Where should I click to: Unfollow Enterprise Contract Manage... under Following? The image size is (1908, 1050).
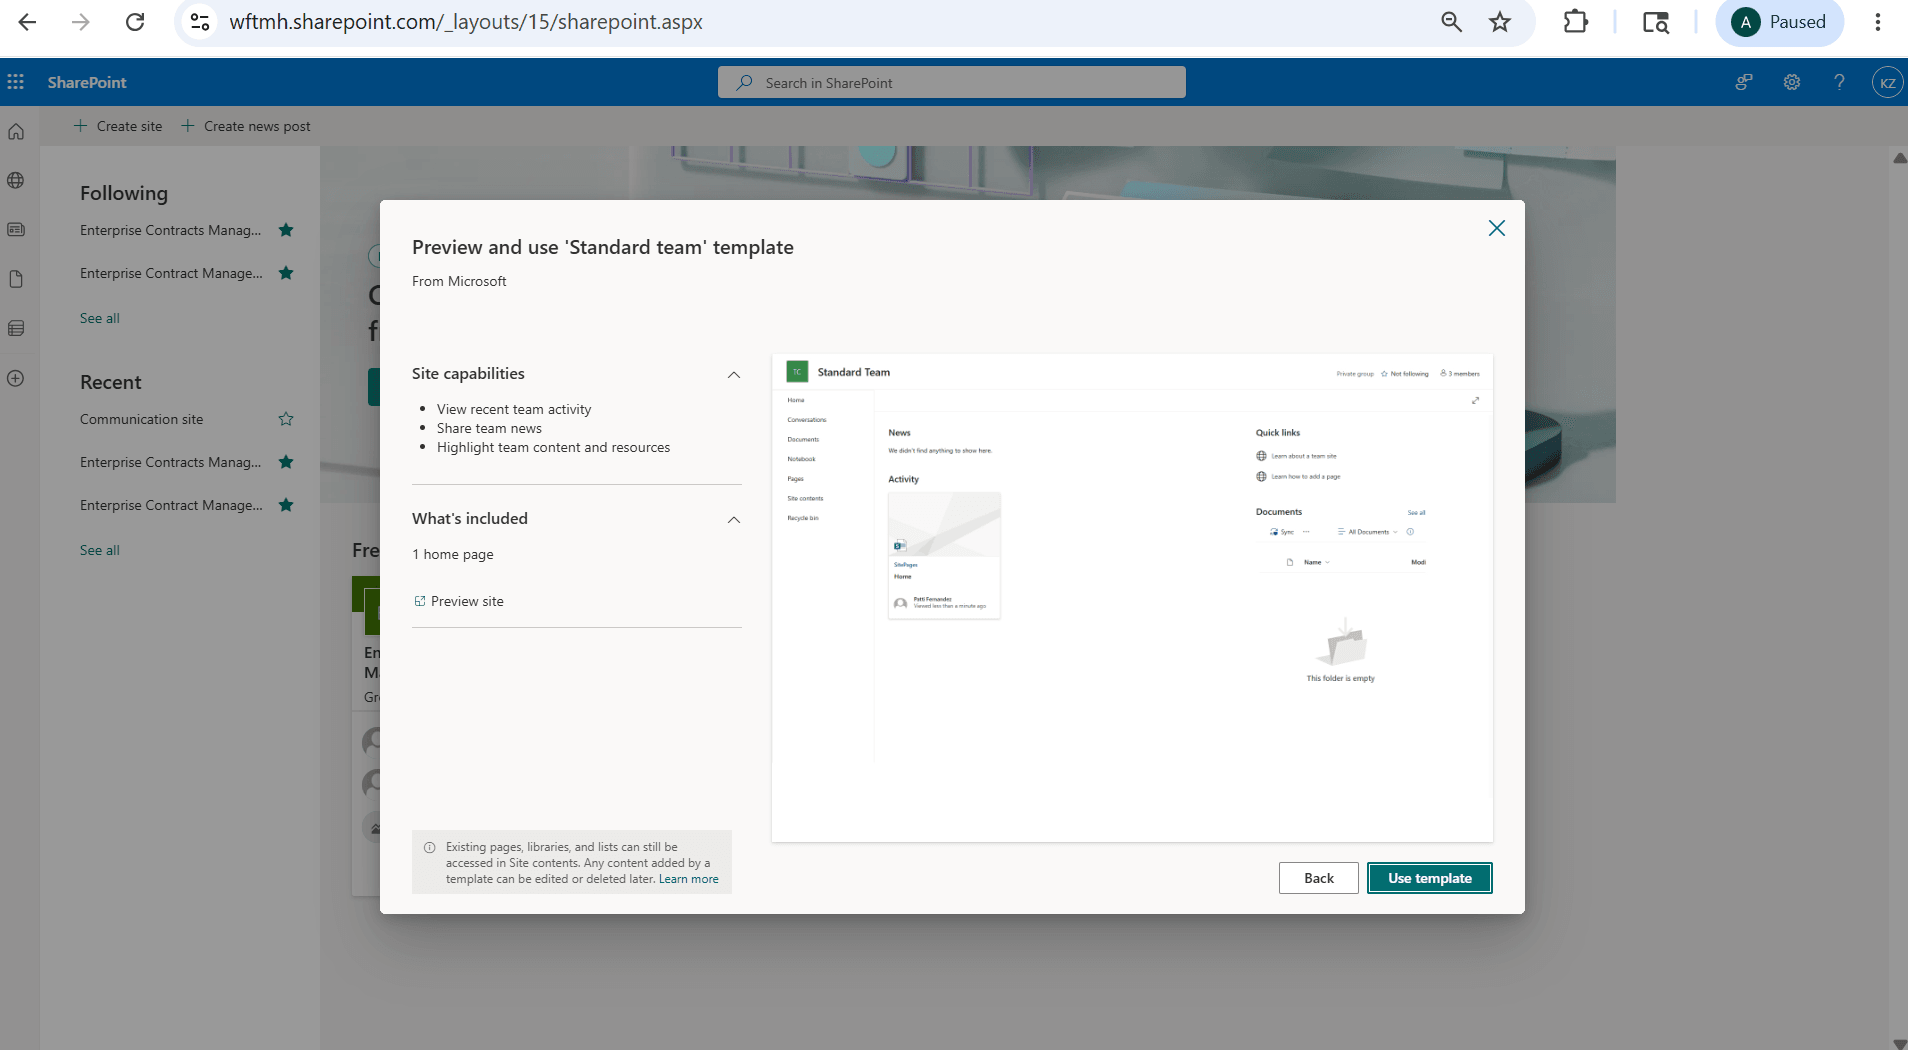pyautogui.click(x=286, y=273)
